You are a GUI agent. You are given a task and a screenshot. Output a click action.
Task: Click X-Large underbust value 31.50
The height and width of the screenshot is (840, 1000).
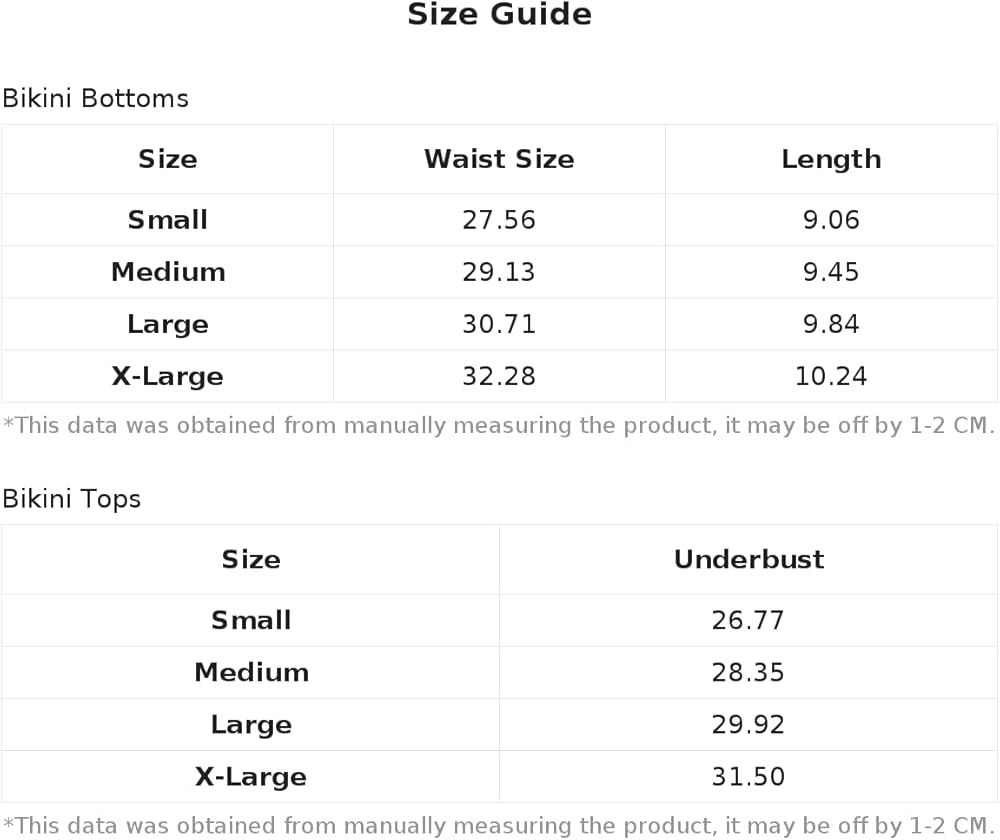[748, 777]
